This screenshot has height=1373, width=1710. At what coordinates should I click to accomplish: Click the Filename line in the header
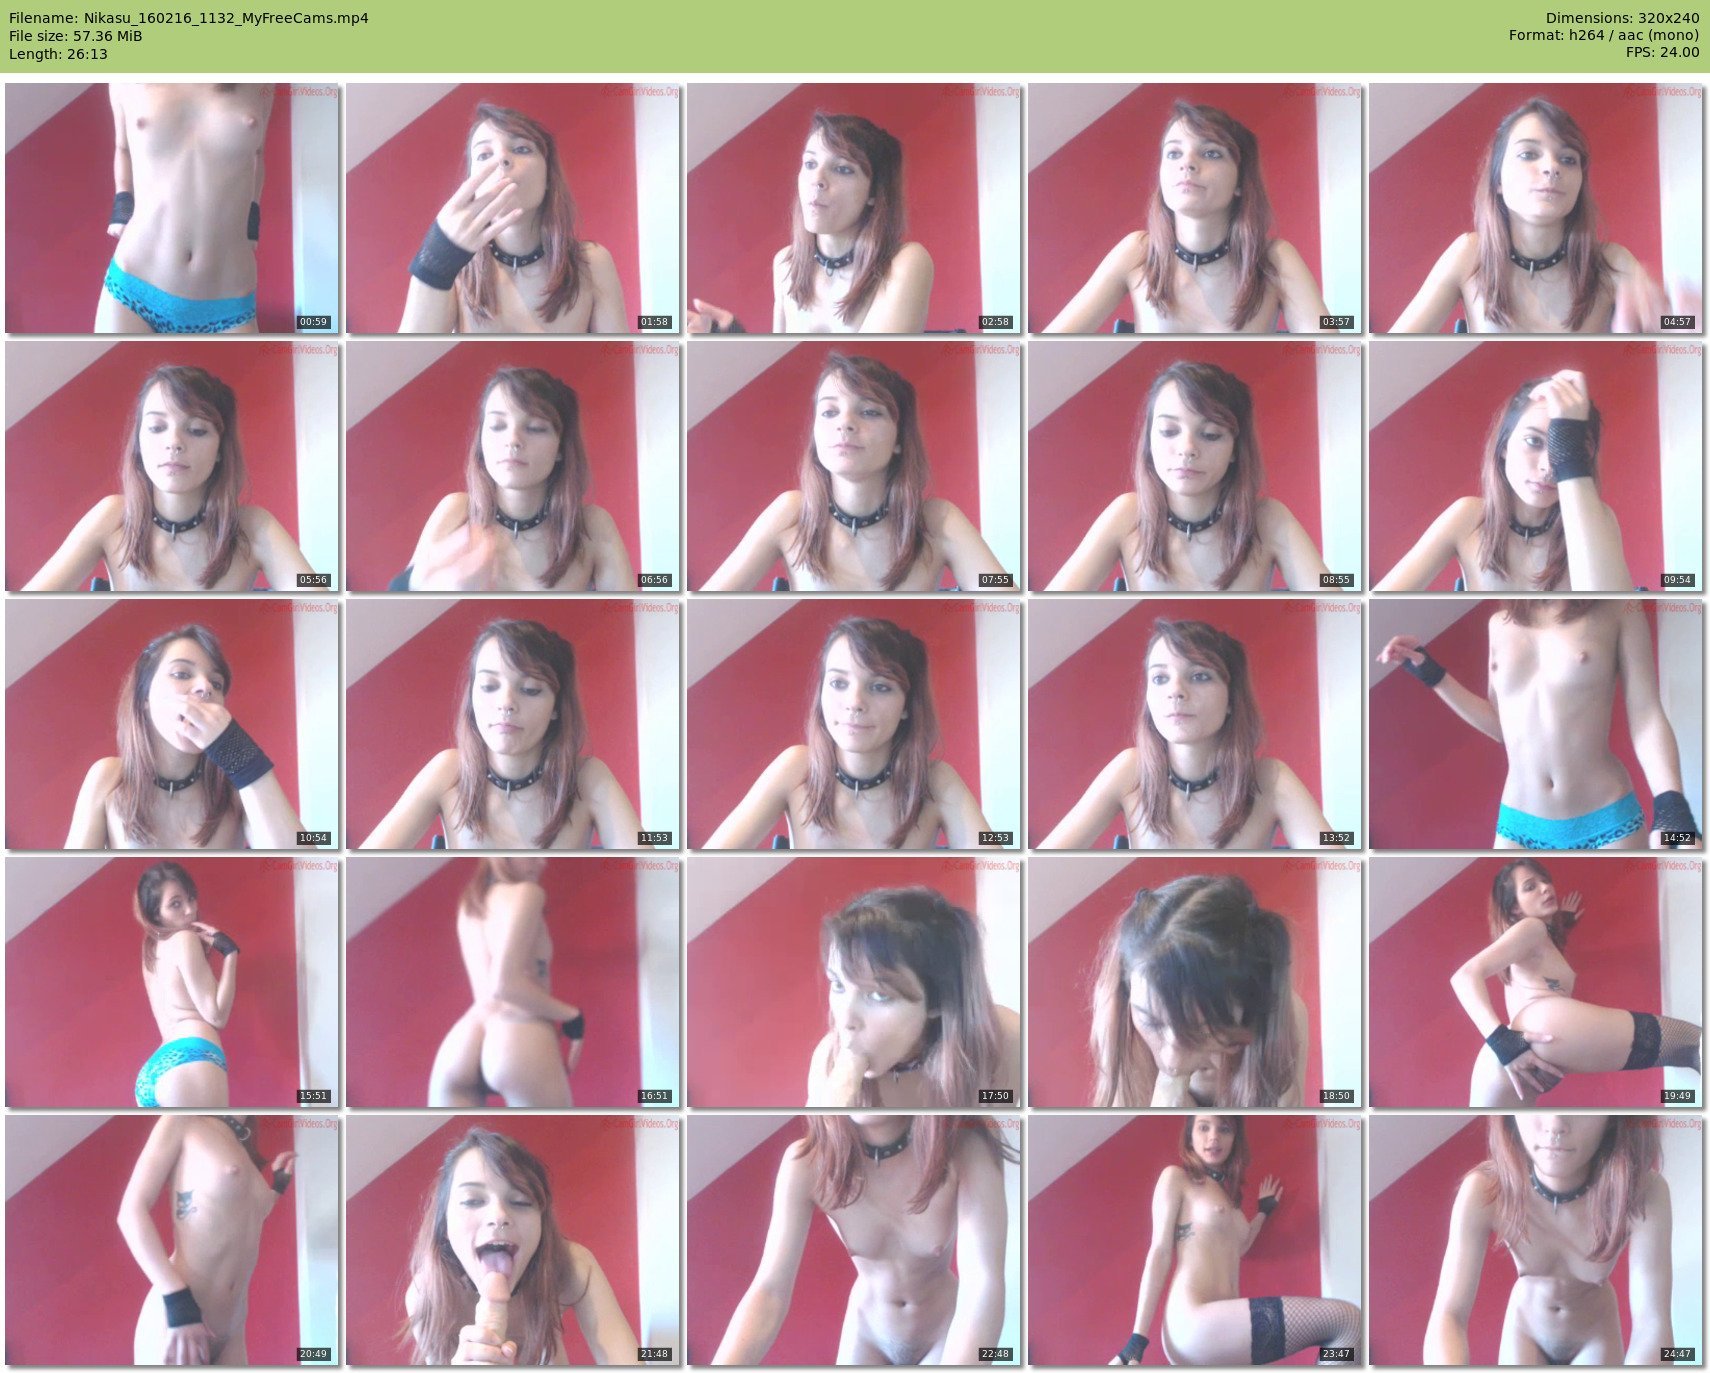coord(189,18)
